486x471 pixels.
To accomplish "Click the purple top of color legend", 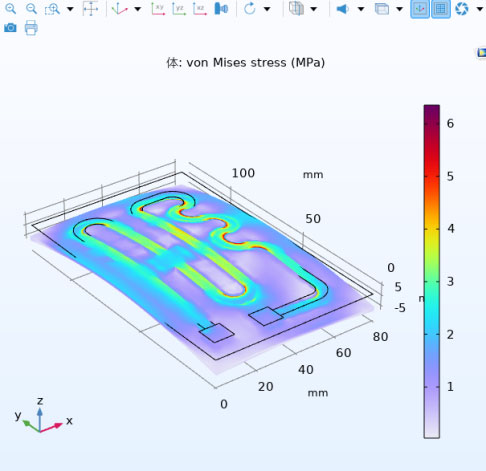I will point(432,112).
